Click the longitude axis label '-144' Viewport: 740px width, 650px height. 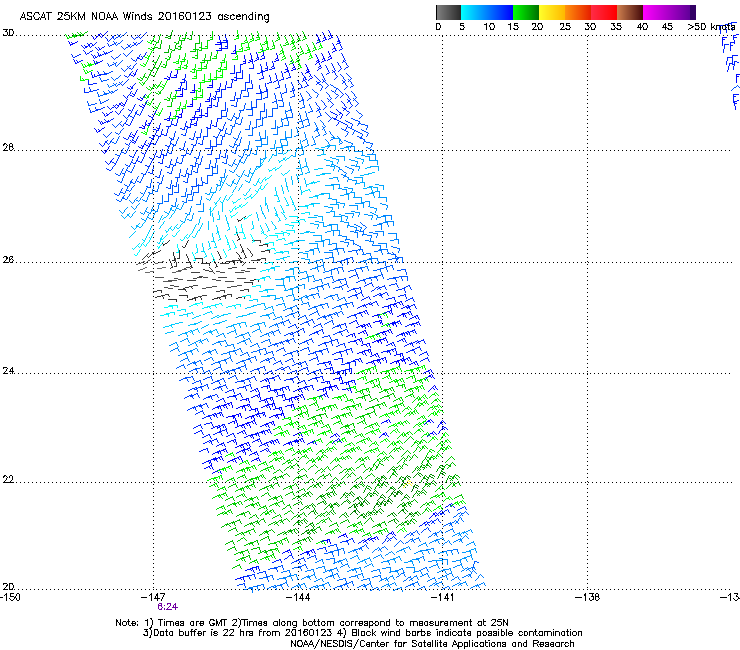click(x=298, y=597)
